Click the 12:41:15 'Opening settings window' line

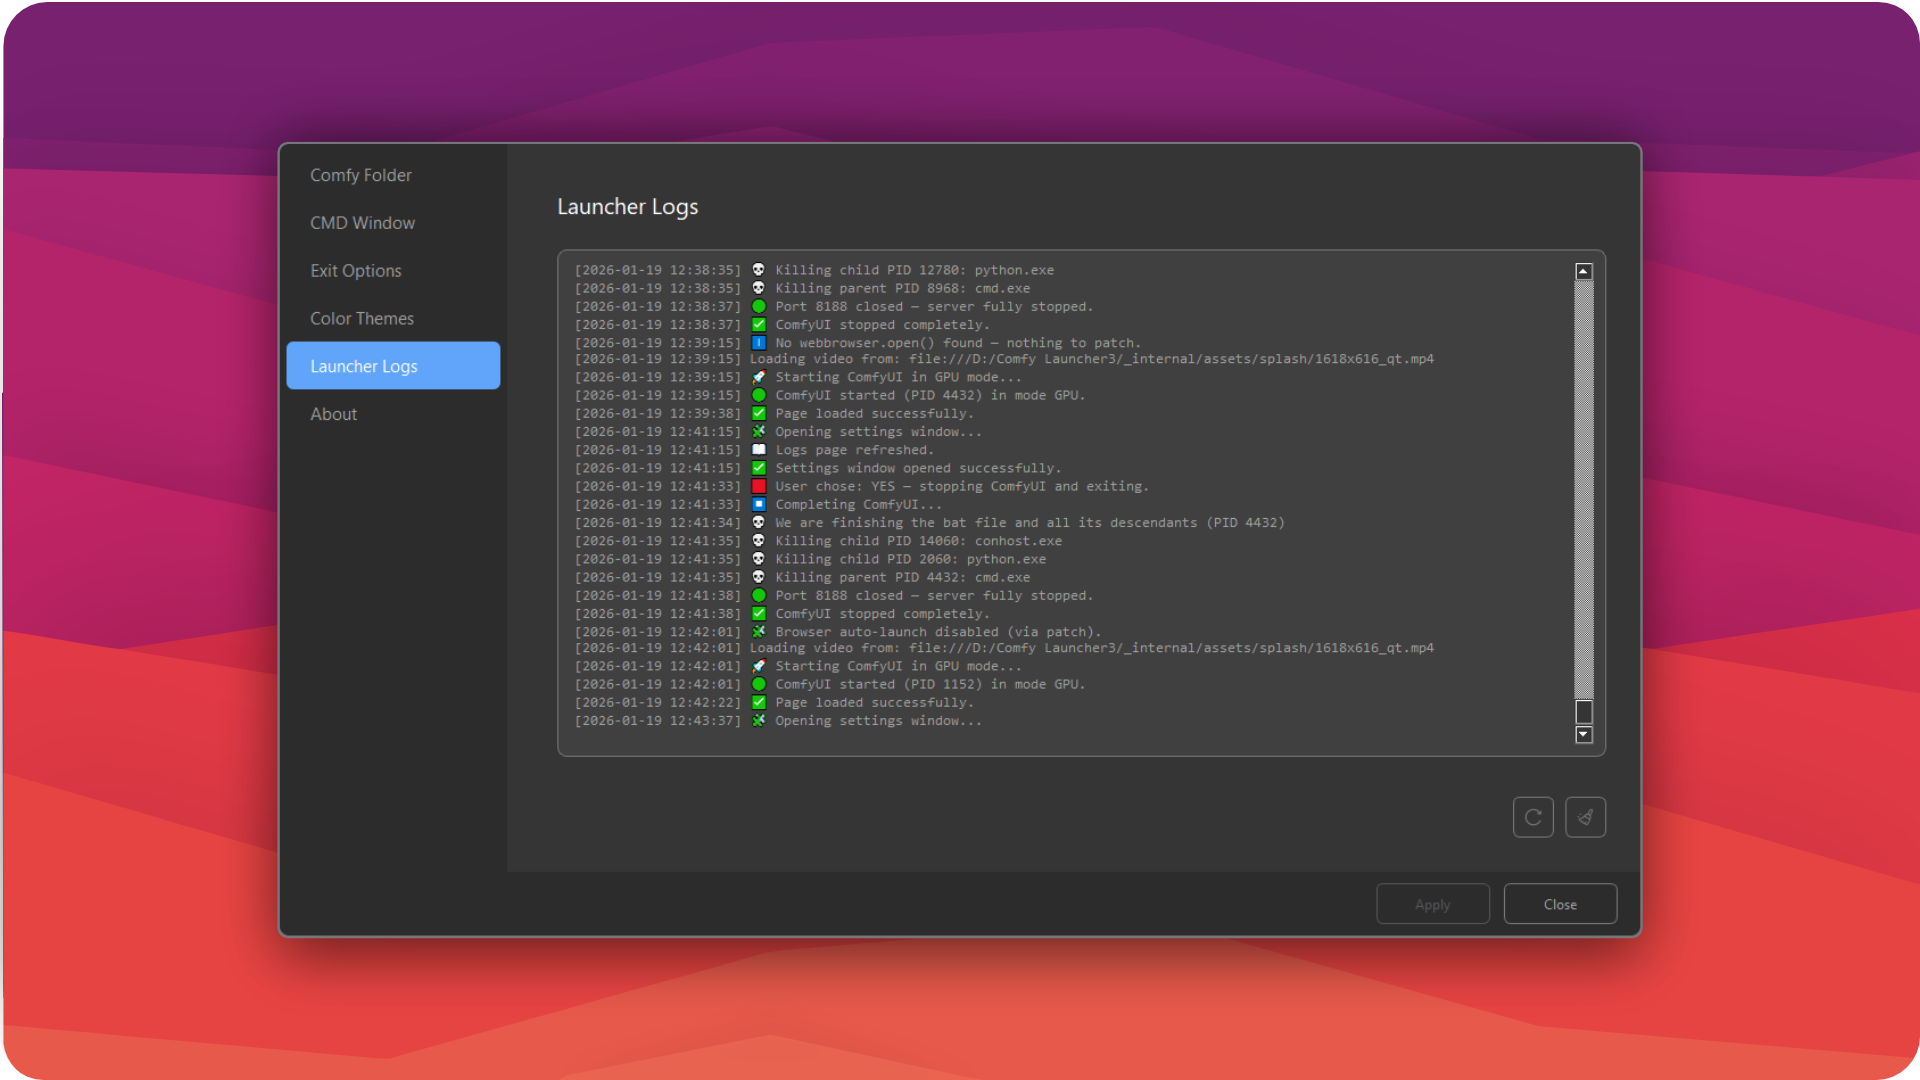coord(778,432)
